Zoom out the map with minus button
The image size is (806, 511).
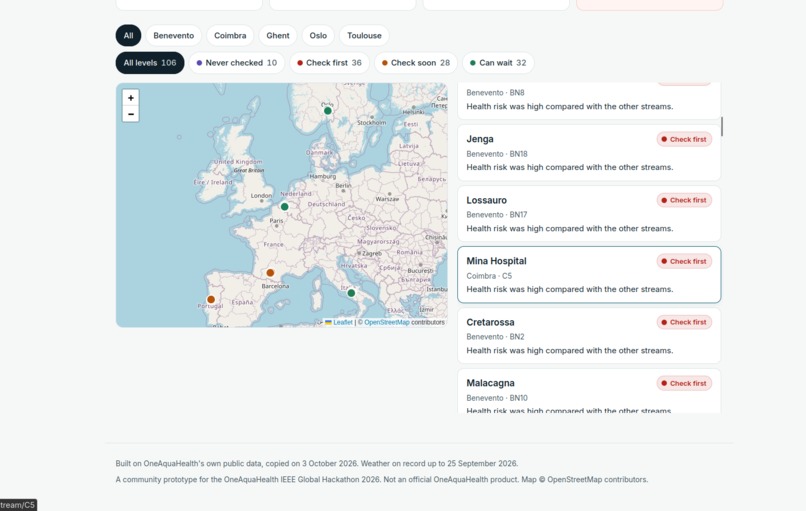click(x=131, y=114)
